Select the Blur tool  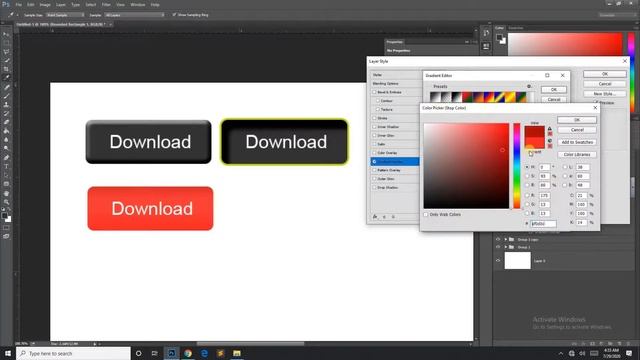point(6,140)
